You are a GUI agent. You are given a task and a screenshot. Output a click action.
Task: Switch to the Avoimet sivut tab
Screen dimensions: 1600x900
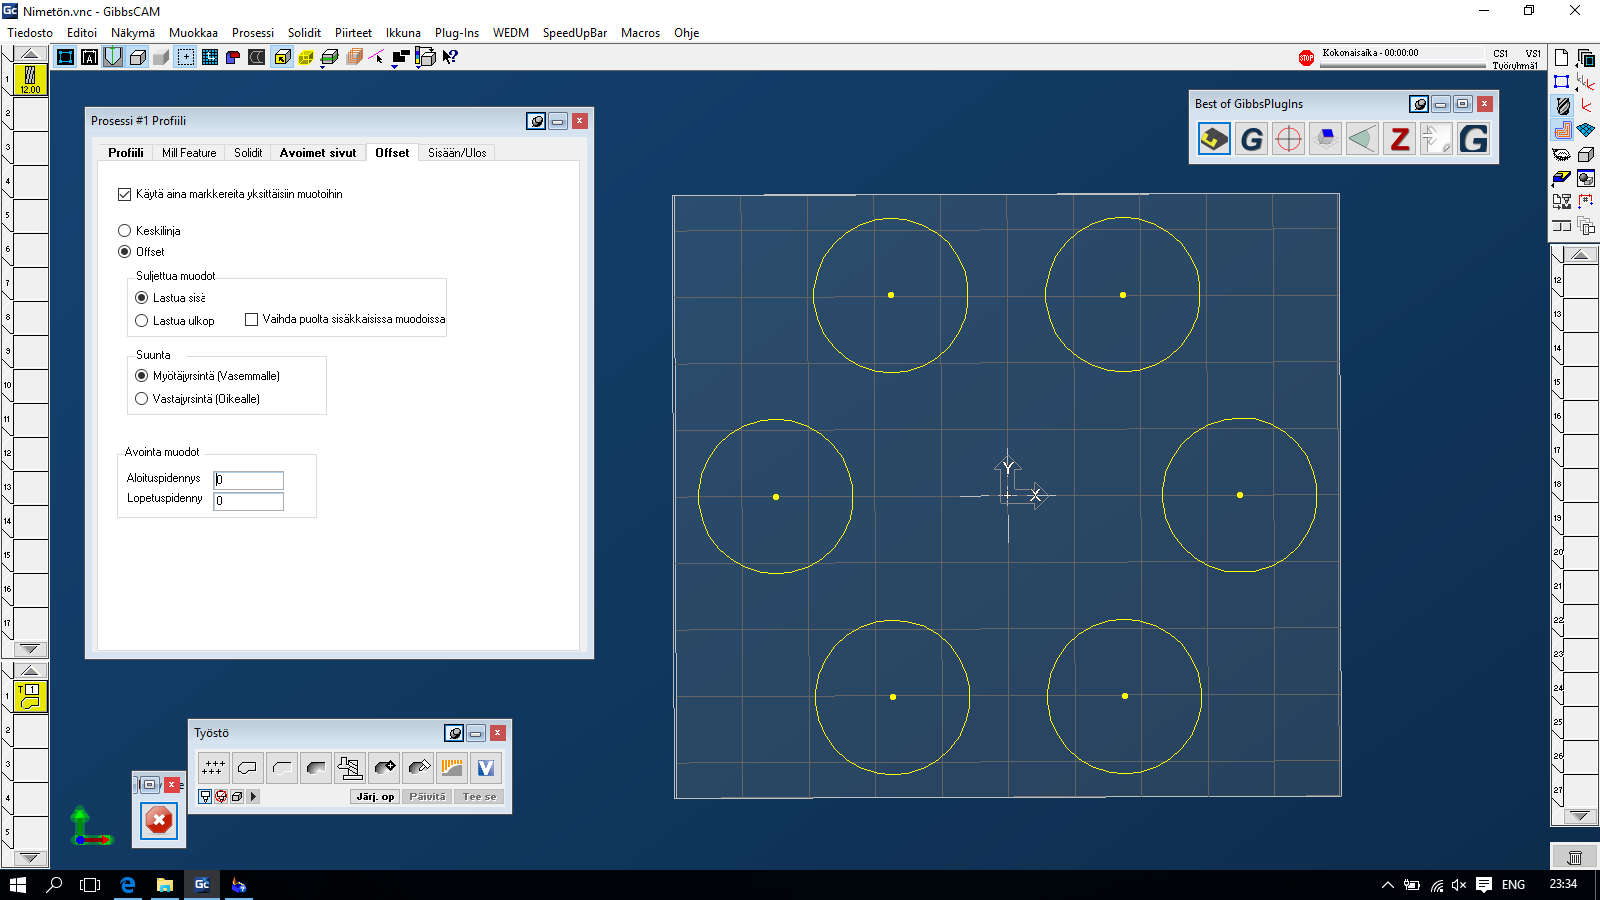click(x=318, y=153)
